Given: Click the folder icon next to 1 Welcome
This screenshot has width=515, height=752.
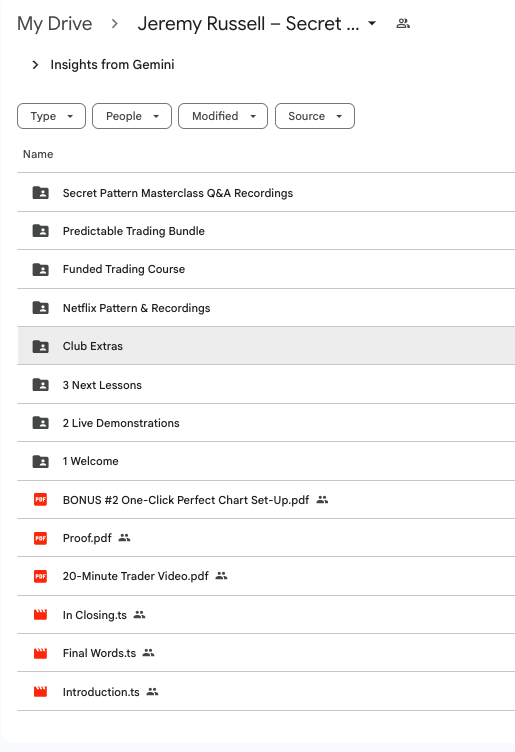Looking at the screenshot, I should (x=40, y=461).
